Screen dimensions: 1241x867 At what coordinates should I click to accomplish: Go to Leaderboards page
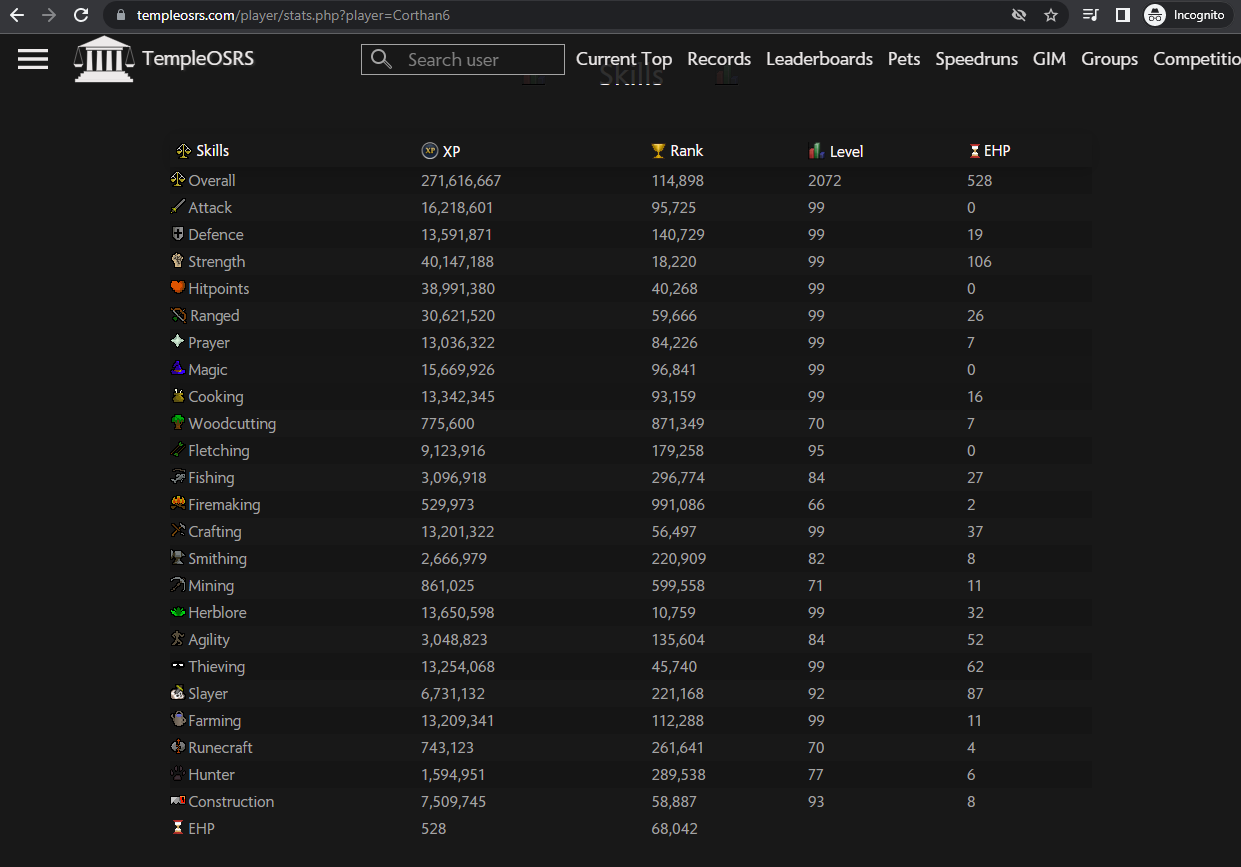pos(819,59)
